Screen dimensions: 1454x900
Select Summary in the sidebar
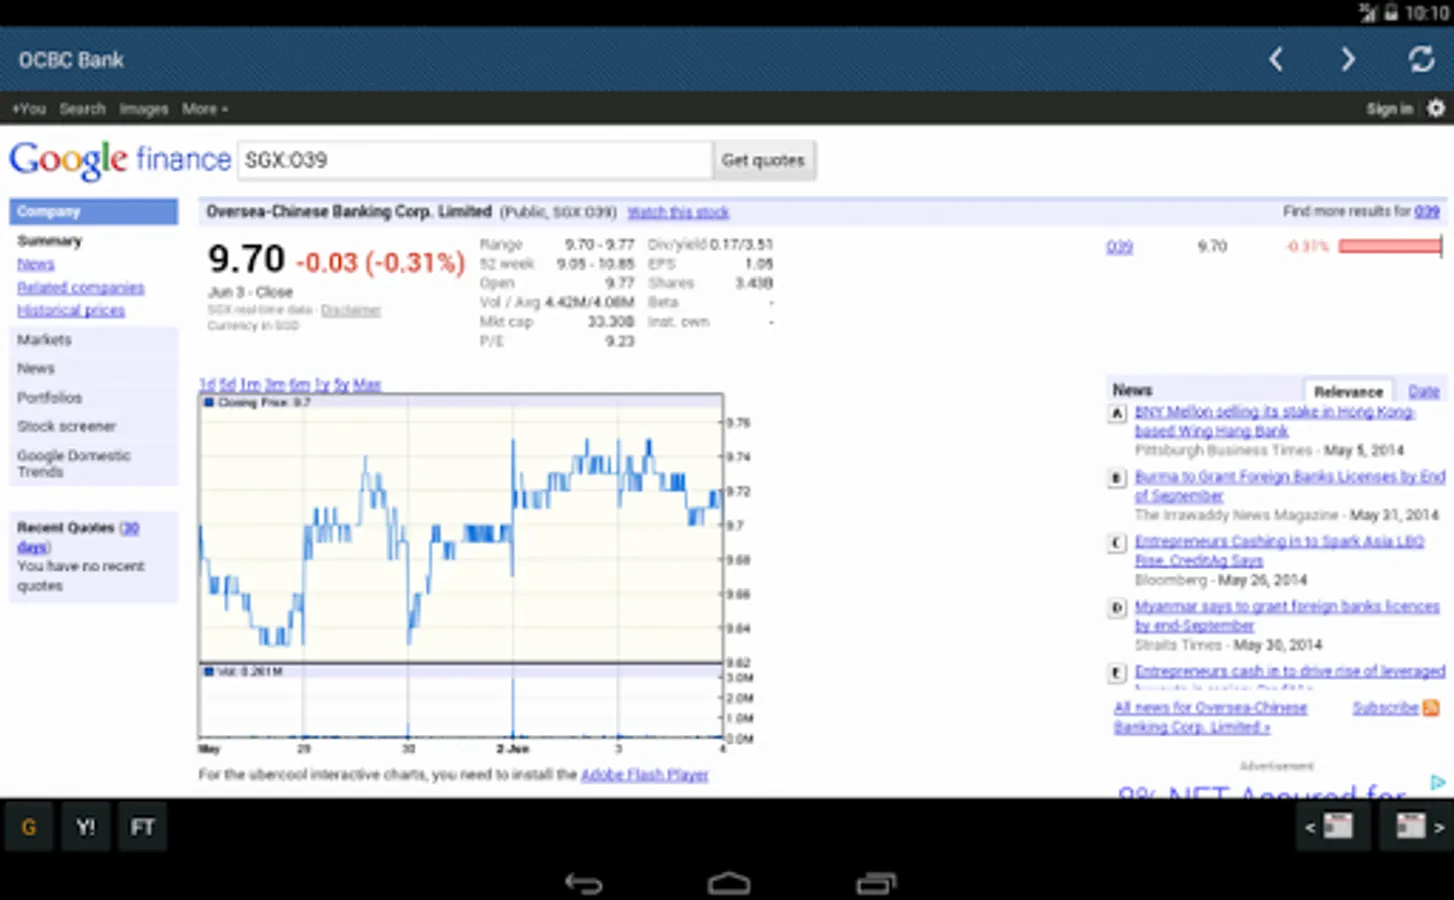49,241
